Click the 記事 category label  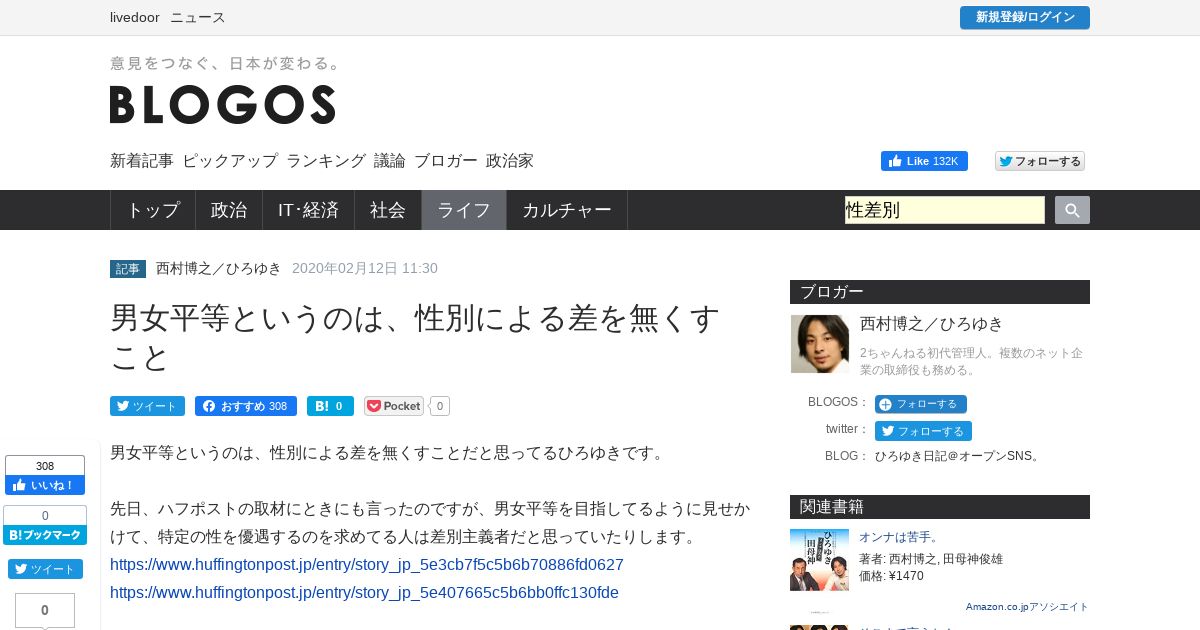point(128,268)
